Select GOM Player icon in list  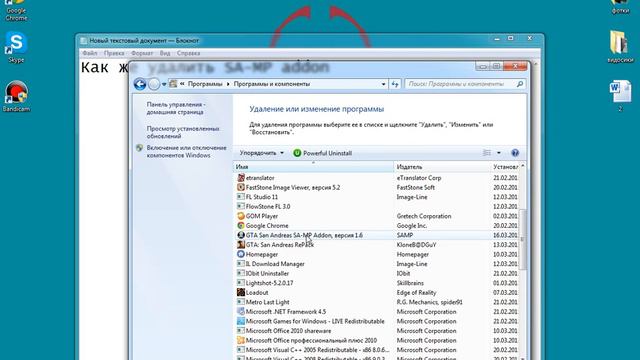pyautogui.click(x=241, y=216)
